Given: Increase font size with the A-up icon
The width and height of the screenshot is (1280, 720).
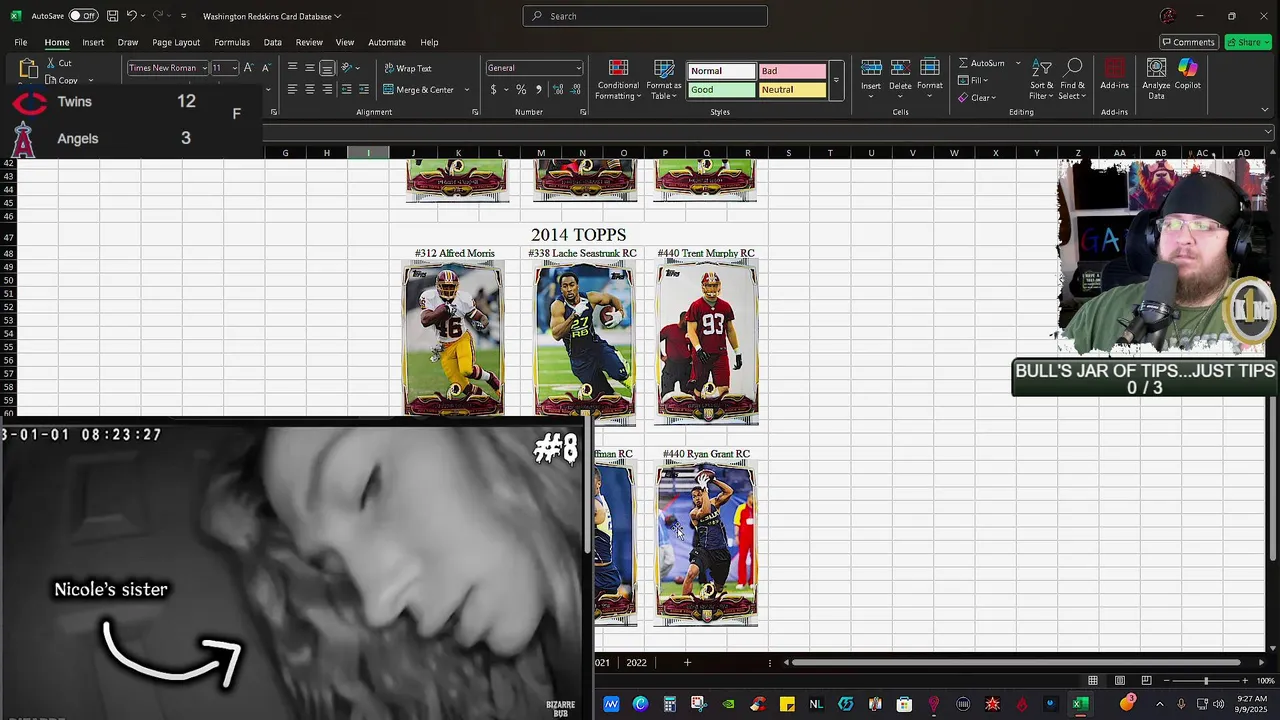Looking at the screenshot, I should pos(250,68).
